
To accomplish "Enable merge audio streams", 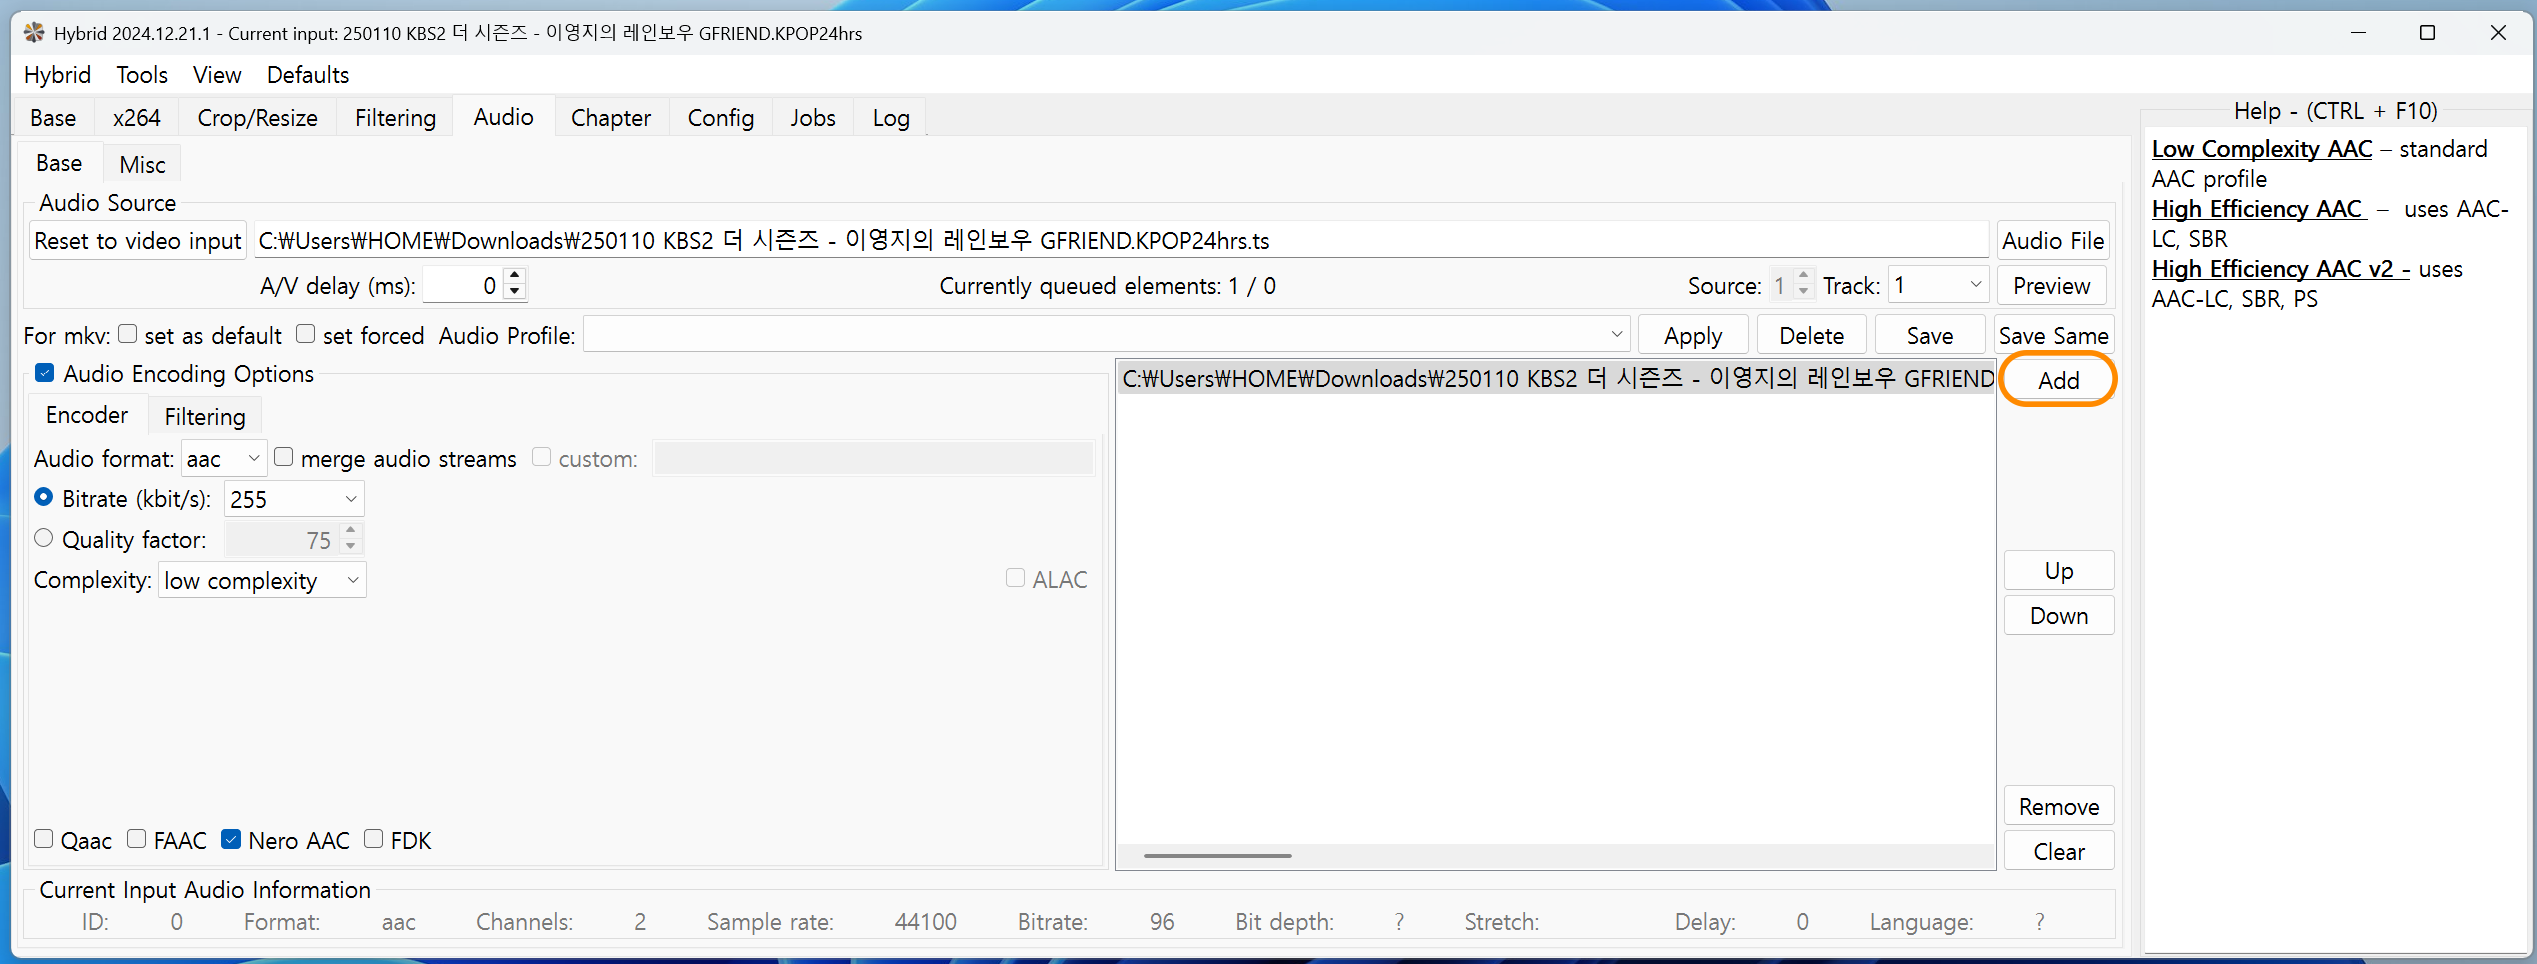I will tap(283, 457).
